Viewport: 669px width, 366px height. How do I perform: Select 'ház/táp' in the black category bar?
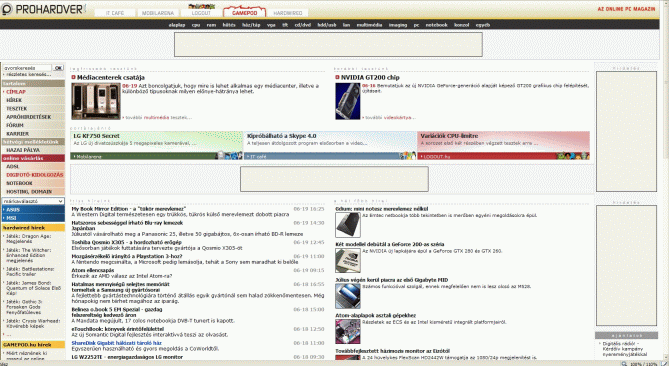pyautogui.click(x=251, y=25)
